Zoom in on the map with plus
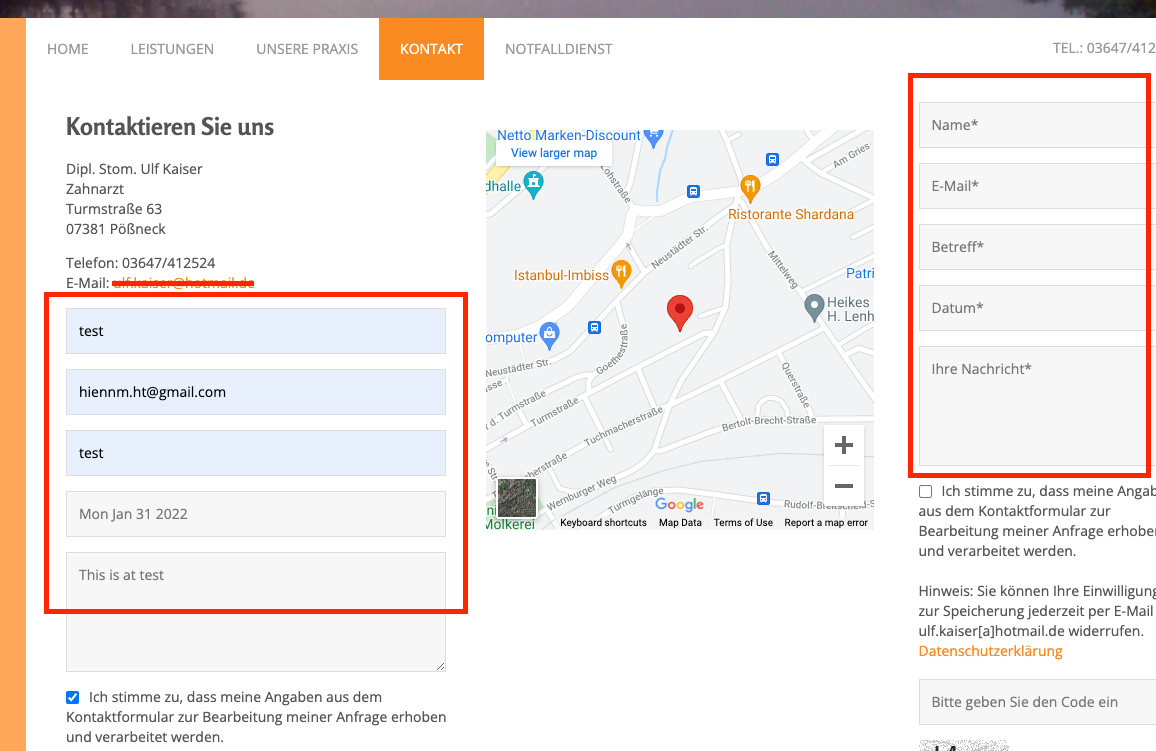This screenshot has width=1156, height=751. pyautogui.click(x=843, y=446)
